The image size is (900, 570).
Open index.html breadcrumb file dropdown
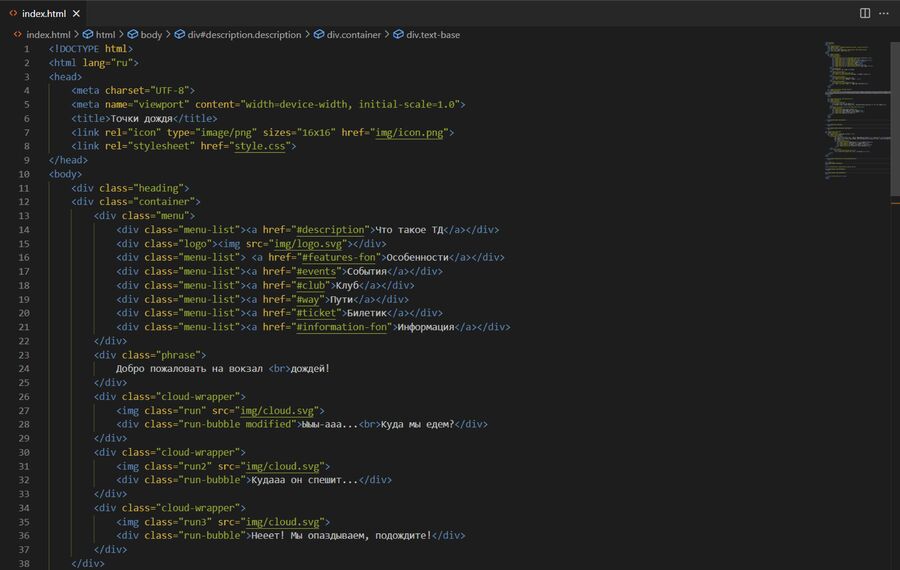(x=47, y=34)
